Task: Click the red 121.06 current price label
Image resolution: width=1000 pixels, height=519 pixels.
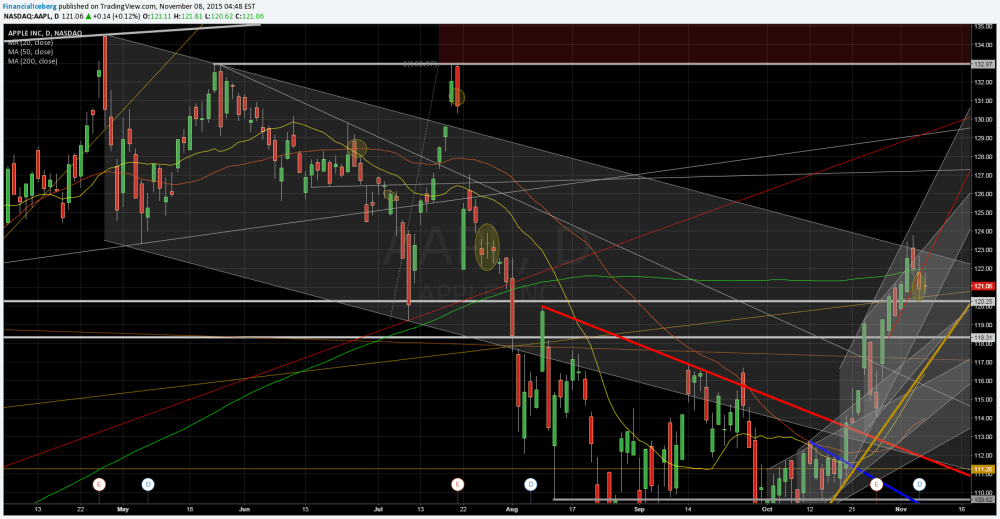Action: 983,286
